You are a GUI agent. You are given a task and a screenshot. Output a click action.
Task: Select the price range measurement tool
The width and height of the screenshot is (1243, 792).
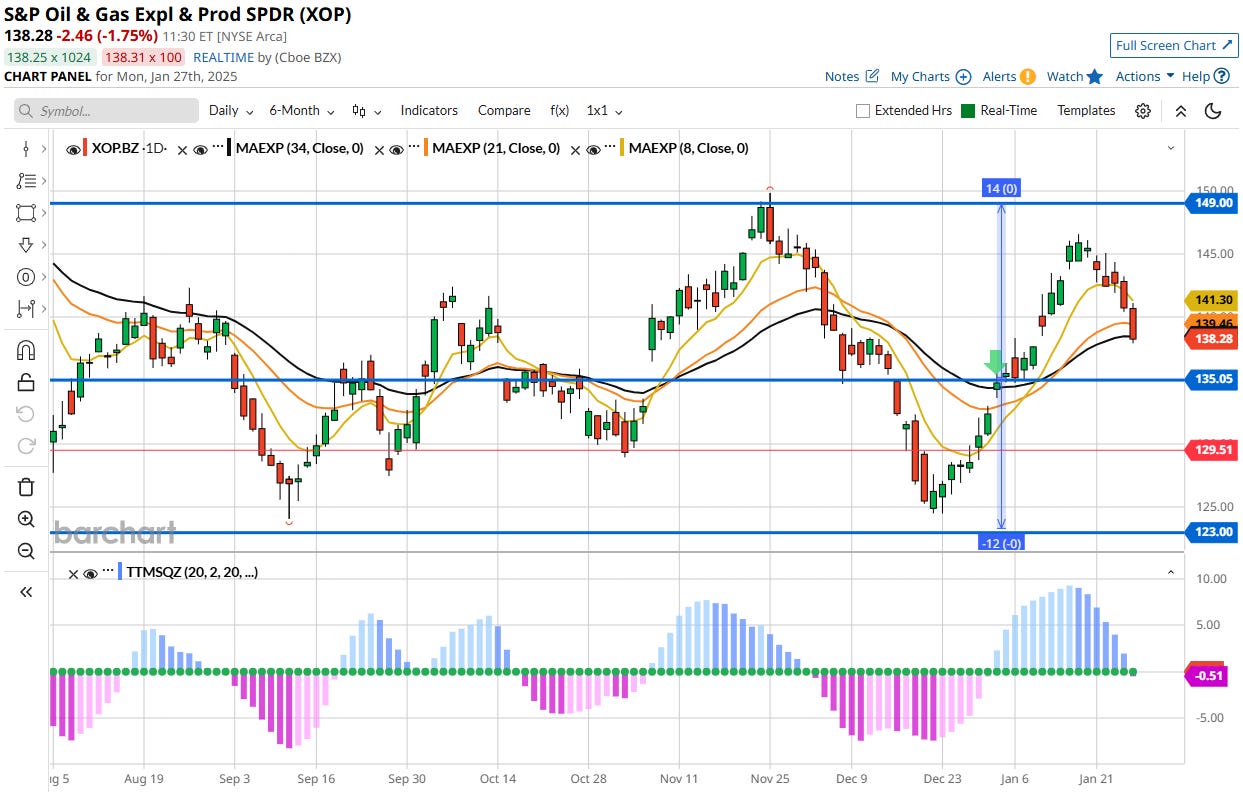coord(26,309)
